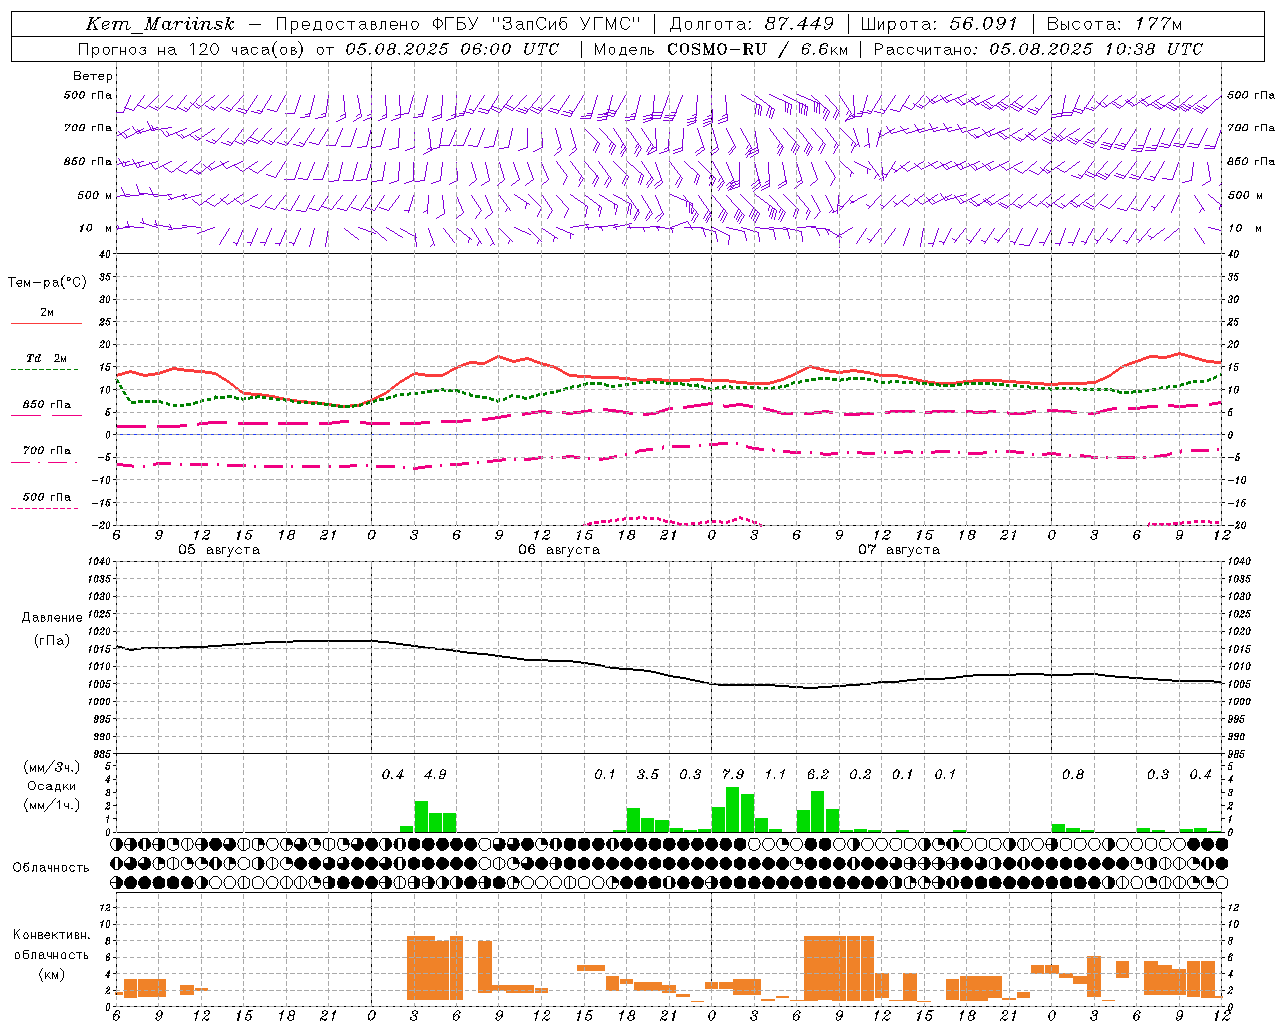Click the 06 августа date label
Screen dimensions: 1280x1024
tap(559, 550)
